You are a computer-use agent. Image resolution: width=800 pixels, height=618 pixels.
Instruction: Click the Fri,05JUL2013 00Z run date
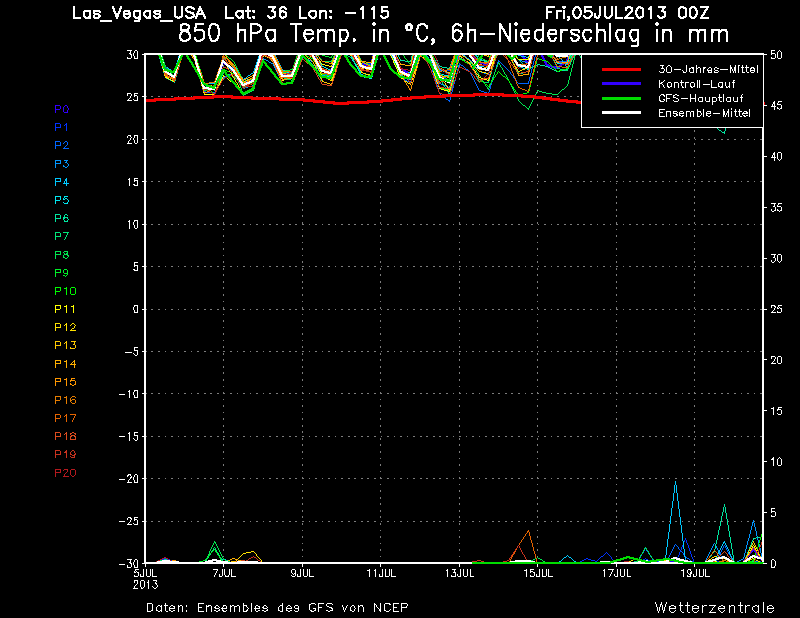627,13
